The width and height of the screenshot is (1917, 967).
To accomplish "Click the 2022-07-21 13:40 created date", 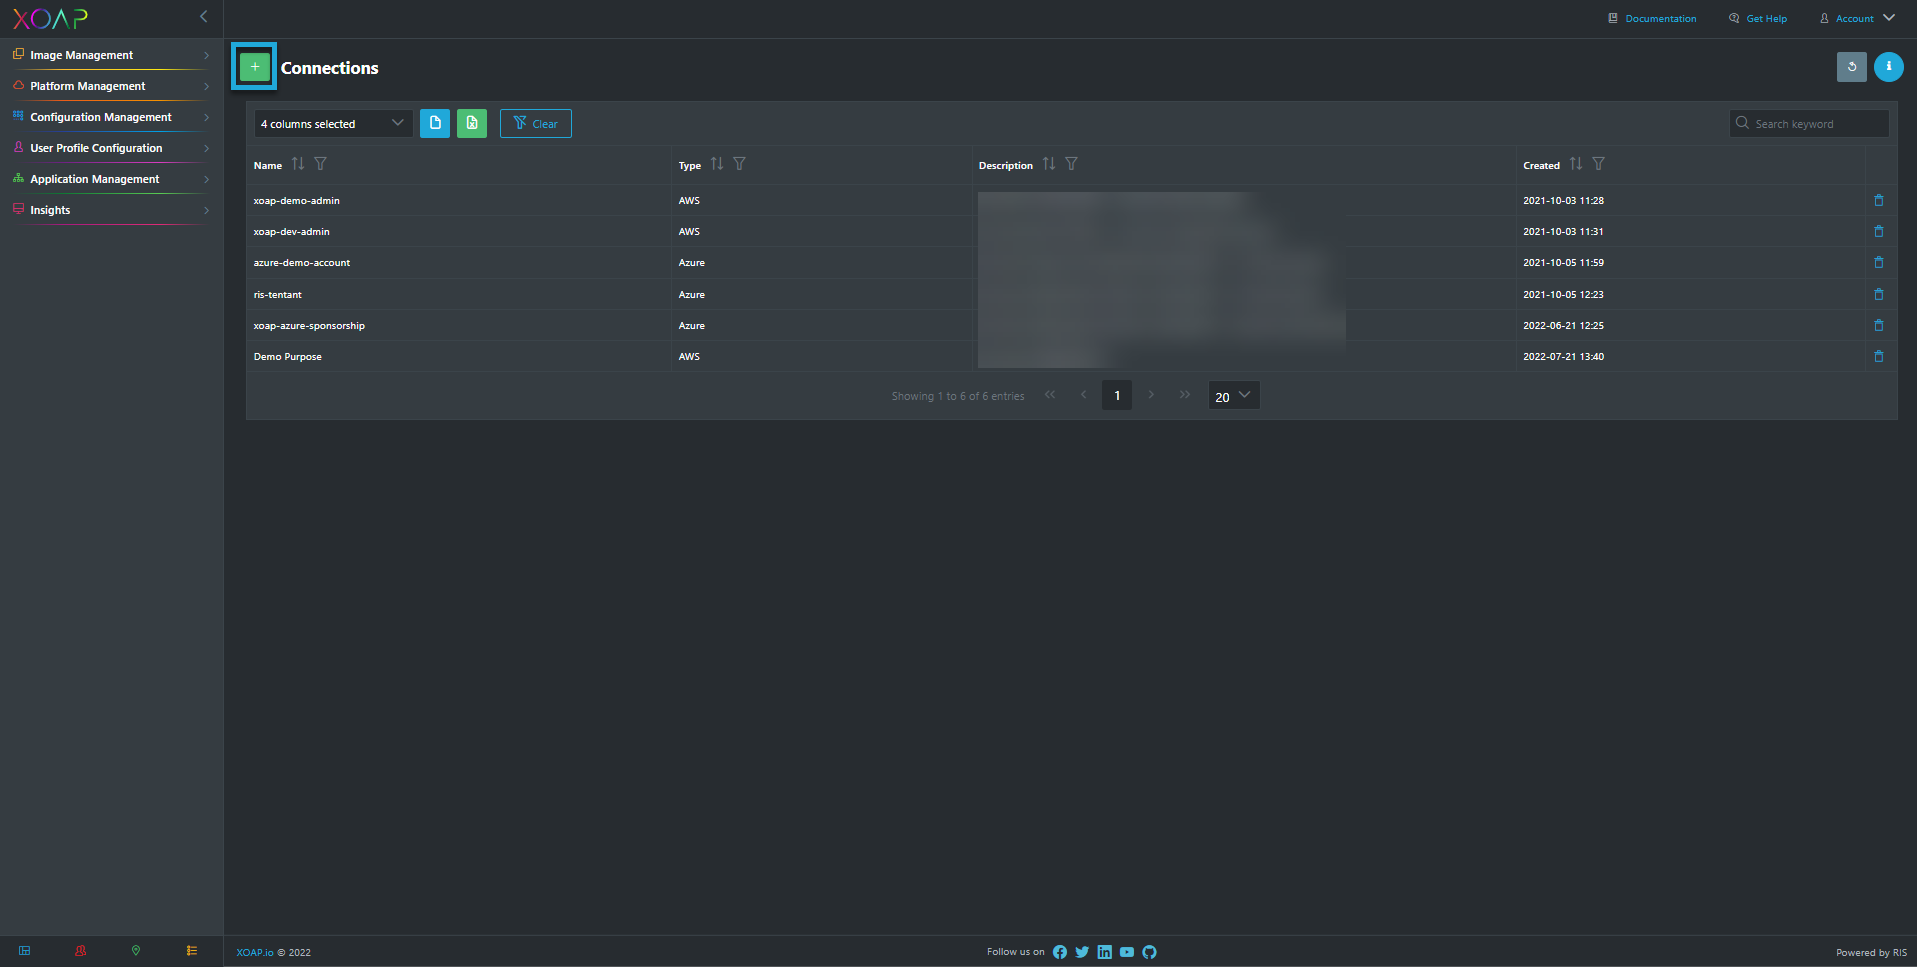I will [1564, 356].
